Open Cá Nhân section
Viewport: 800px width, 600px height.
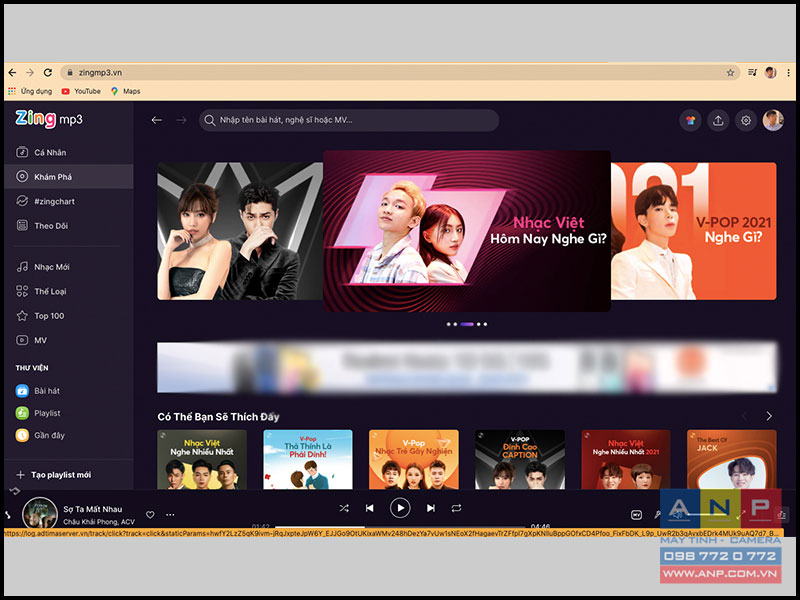pyautogui.click(x=69, y=152)
